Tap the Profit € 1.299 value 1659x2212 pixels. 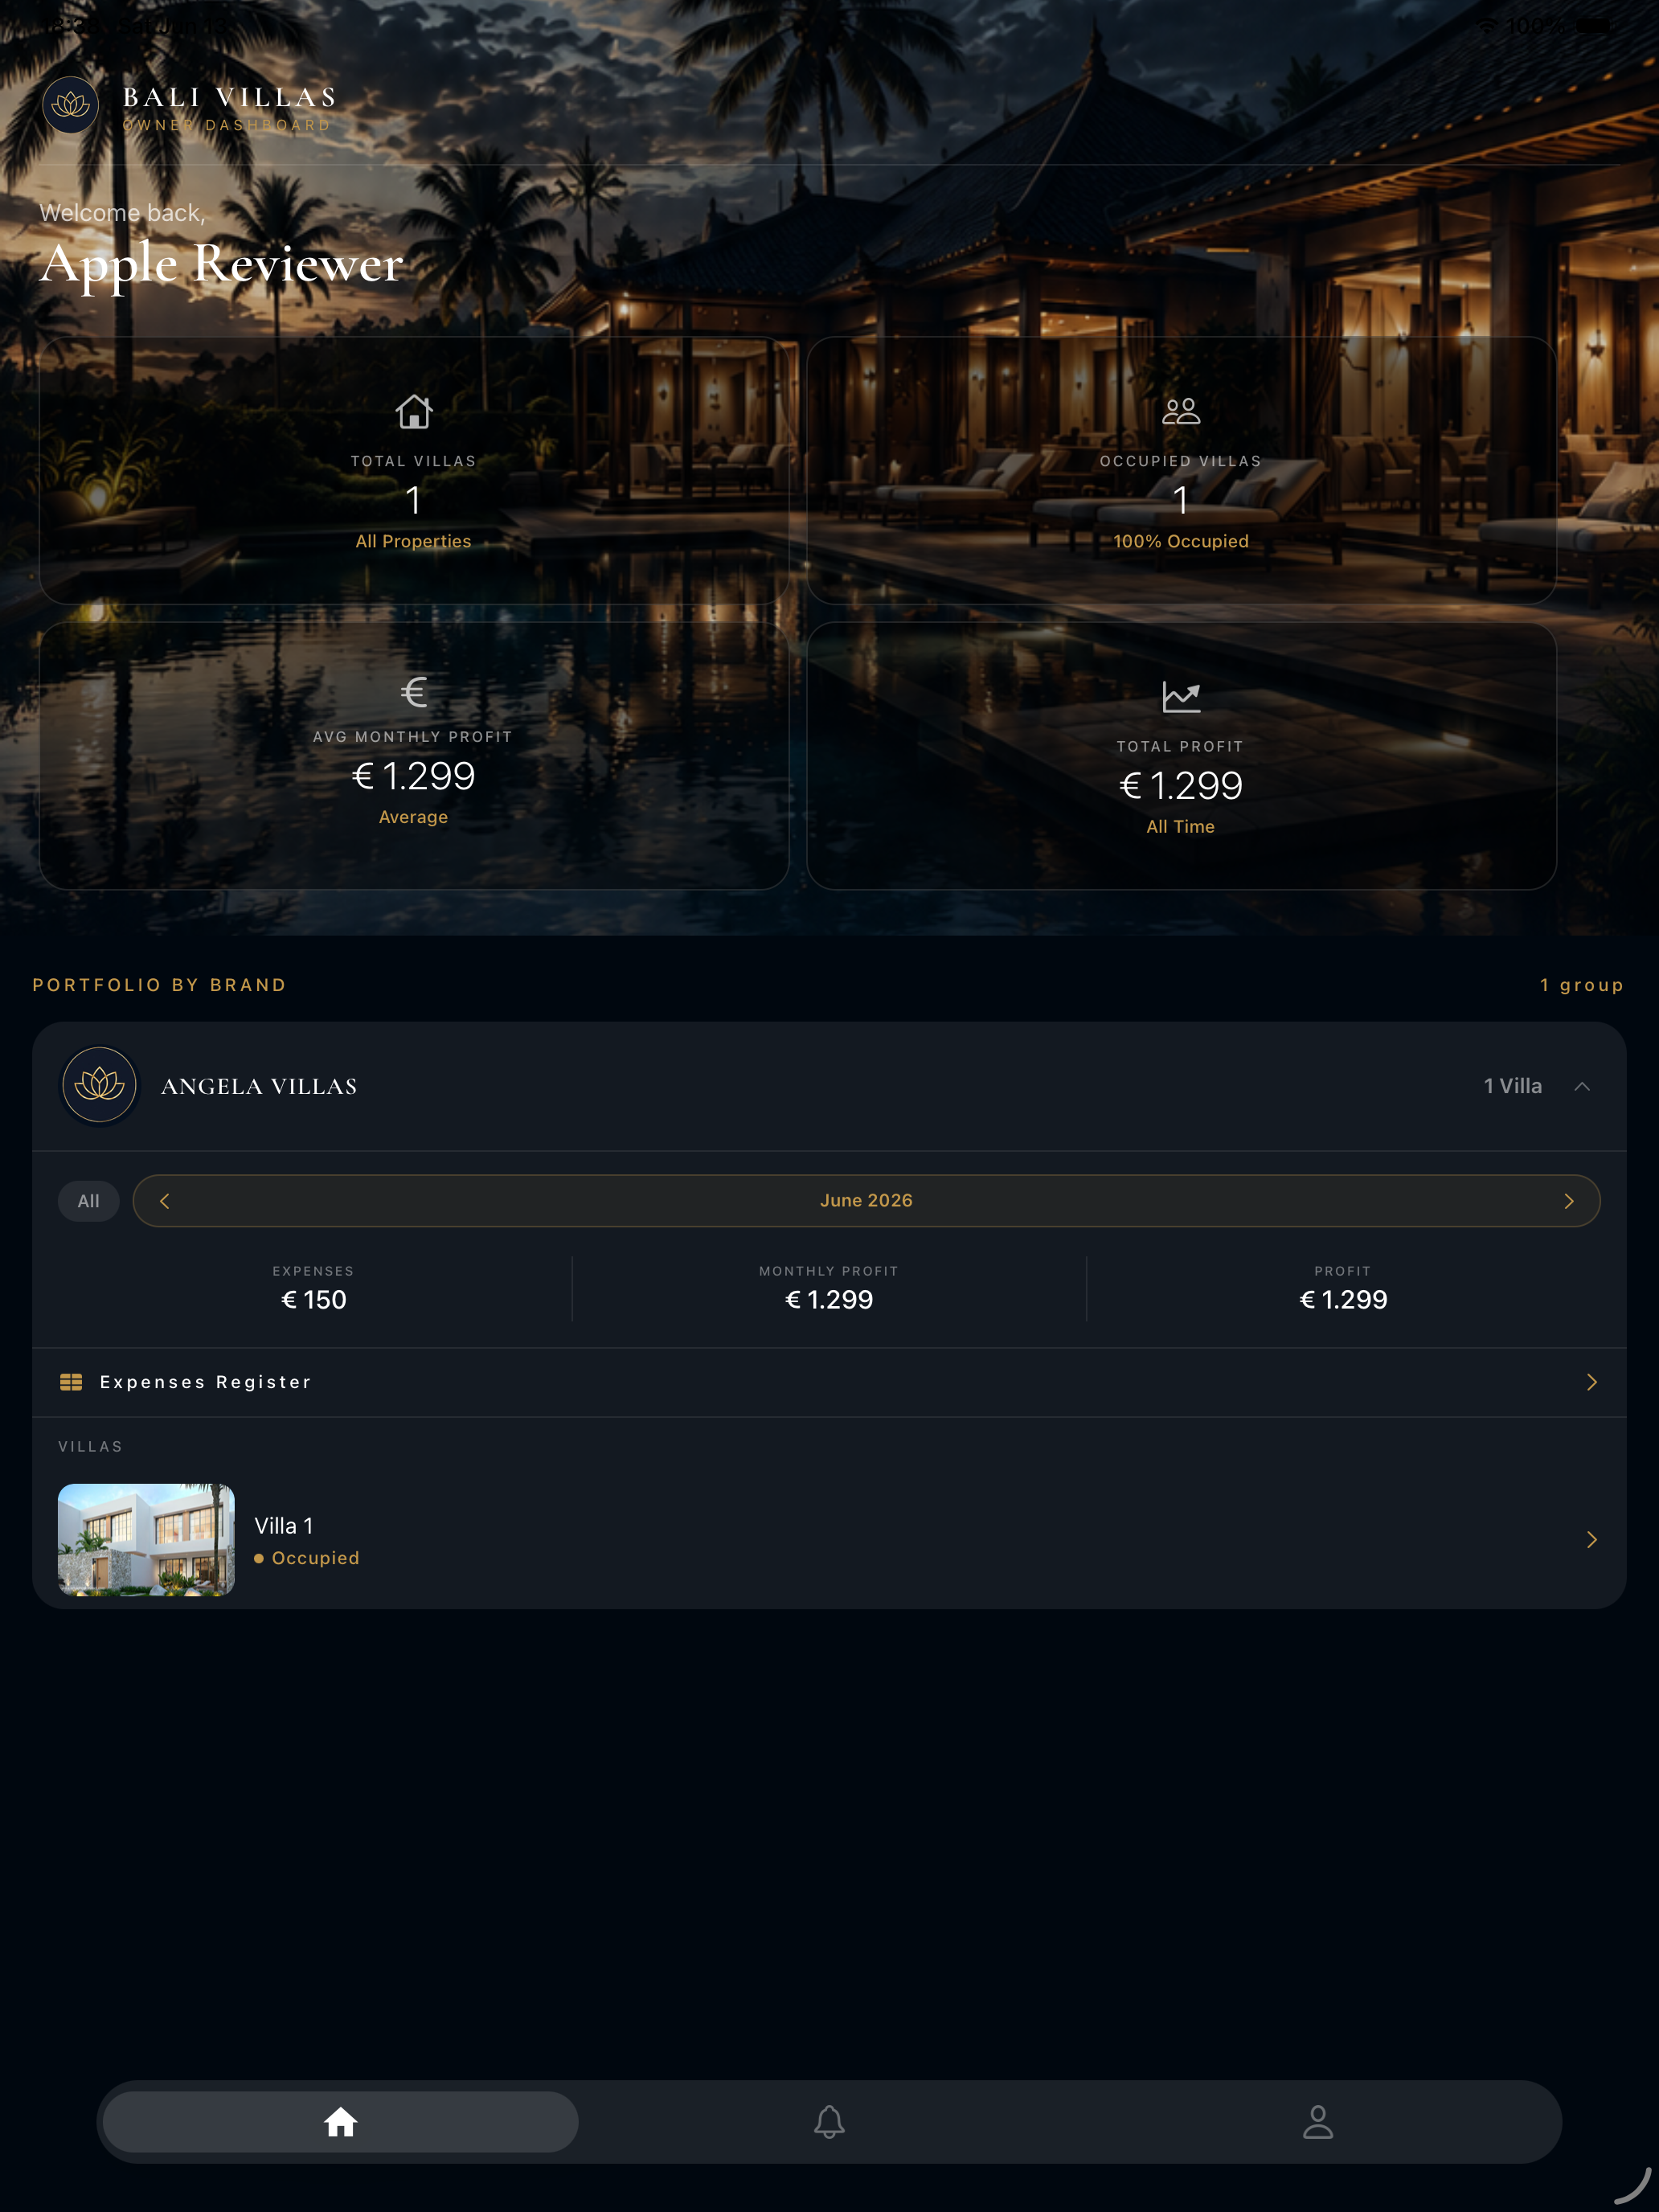pos(1343,1300)
